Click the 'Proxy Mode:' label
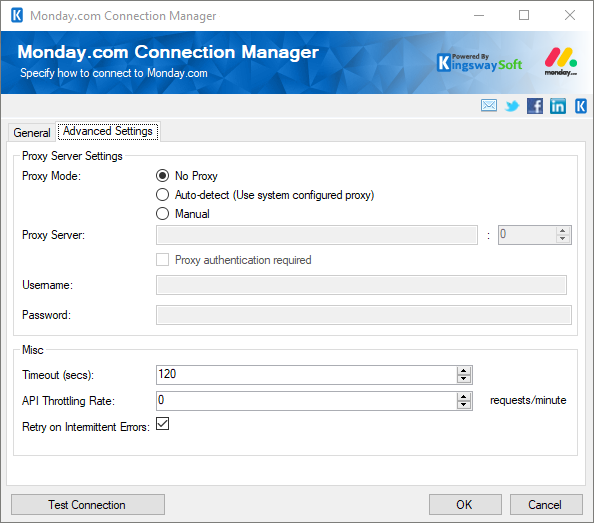The height and width of the screenshot is (523, 594). tap(52, 176)
